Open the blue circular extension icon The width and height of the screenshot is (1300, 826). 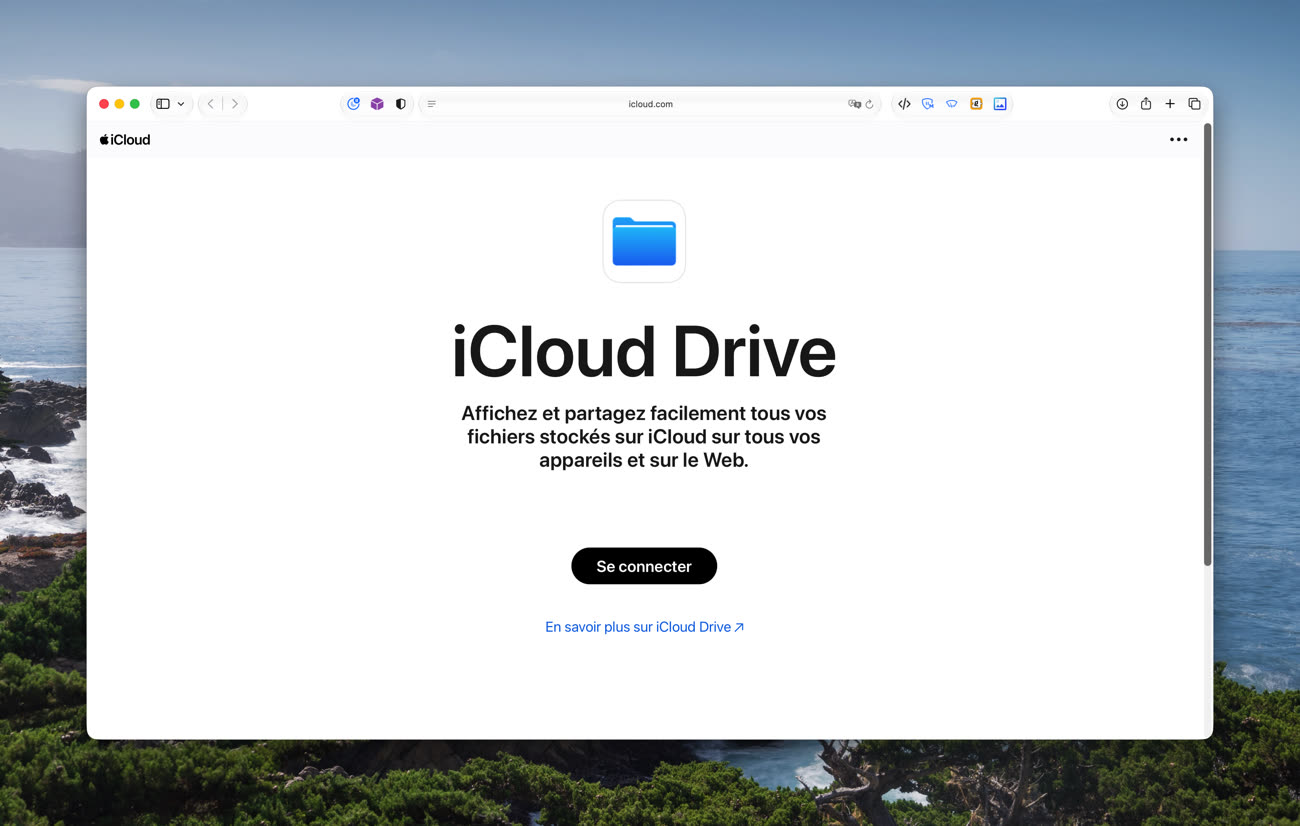pos(353,104)
